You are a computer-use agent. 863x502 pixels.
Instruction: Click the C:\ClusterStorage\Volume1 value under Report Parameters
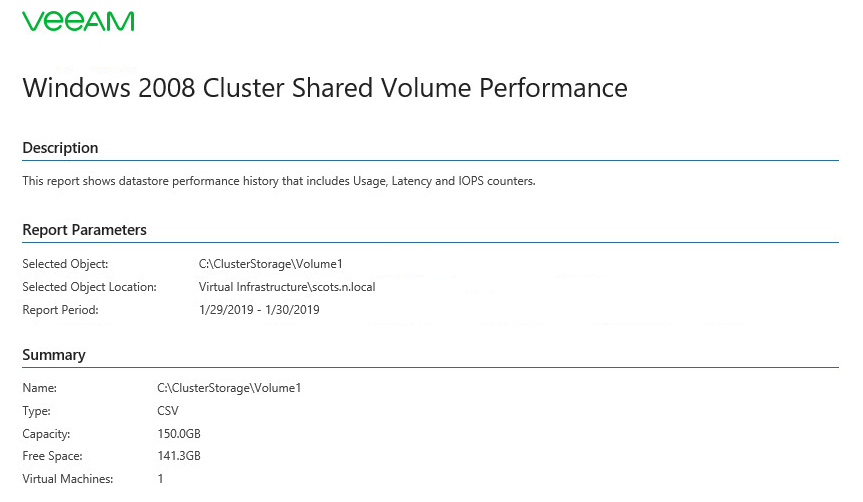tap(270, 264)
